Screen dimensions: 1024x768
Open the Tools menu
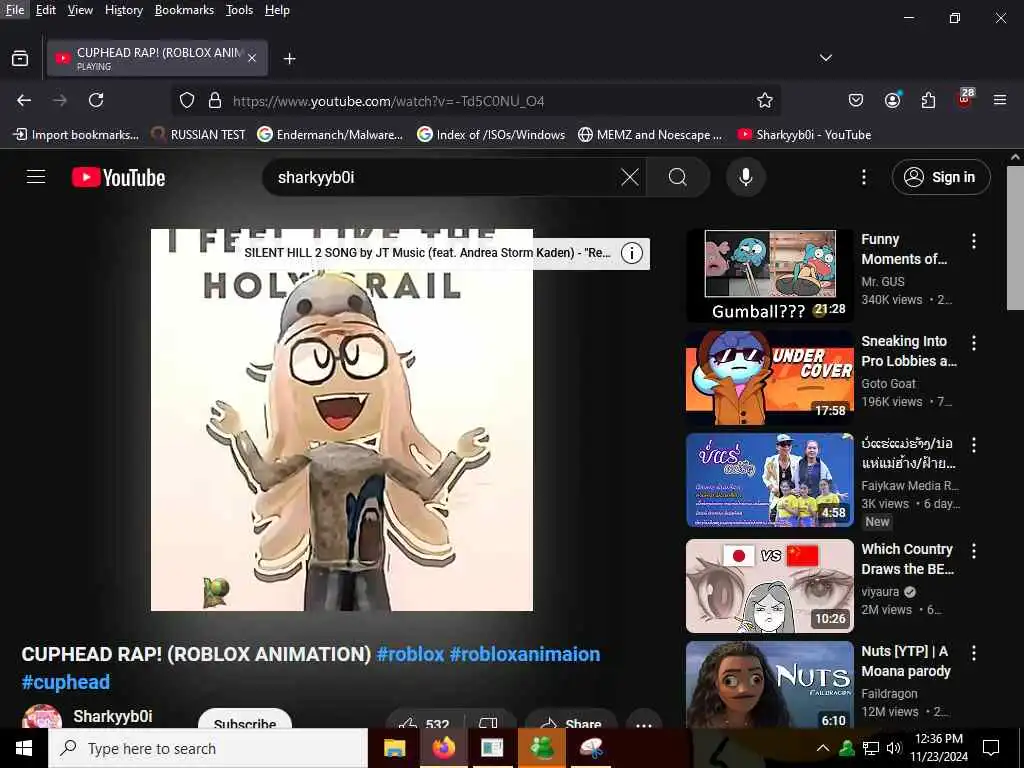239,10
